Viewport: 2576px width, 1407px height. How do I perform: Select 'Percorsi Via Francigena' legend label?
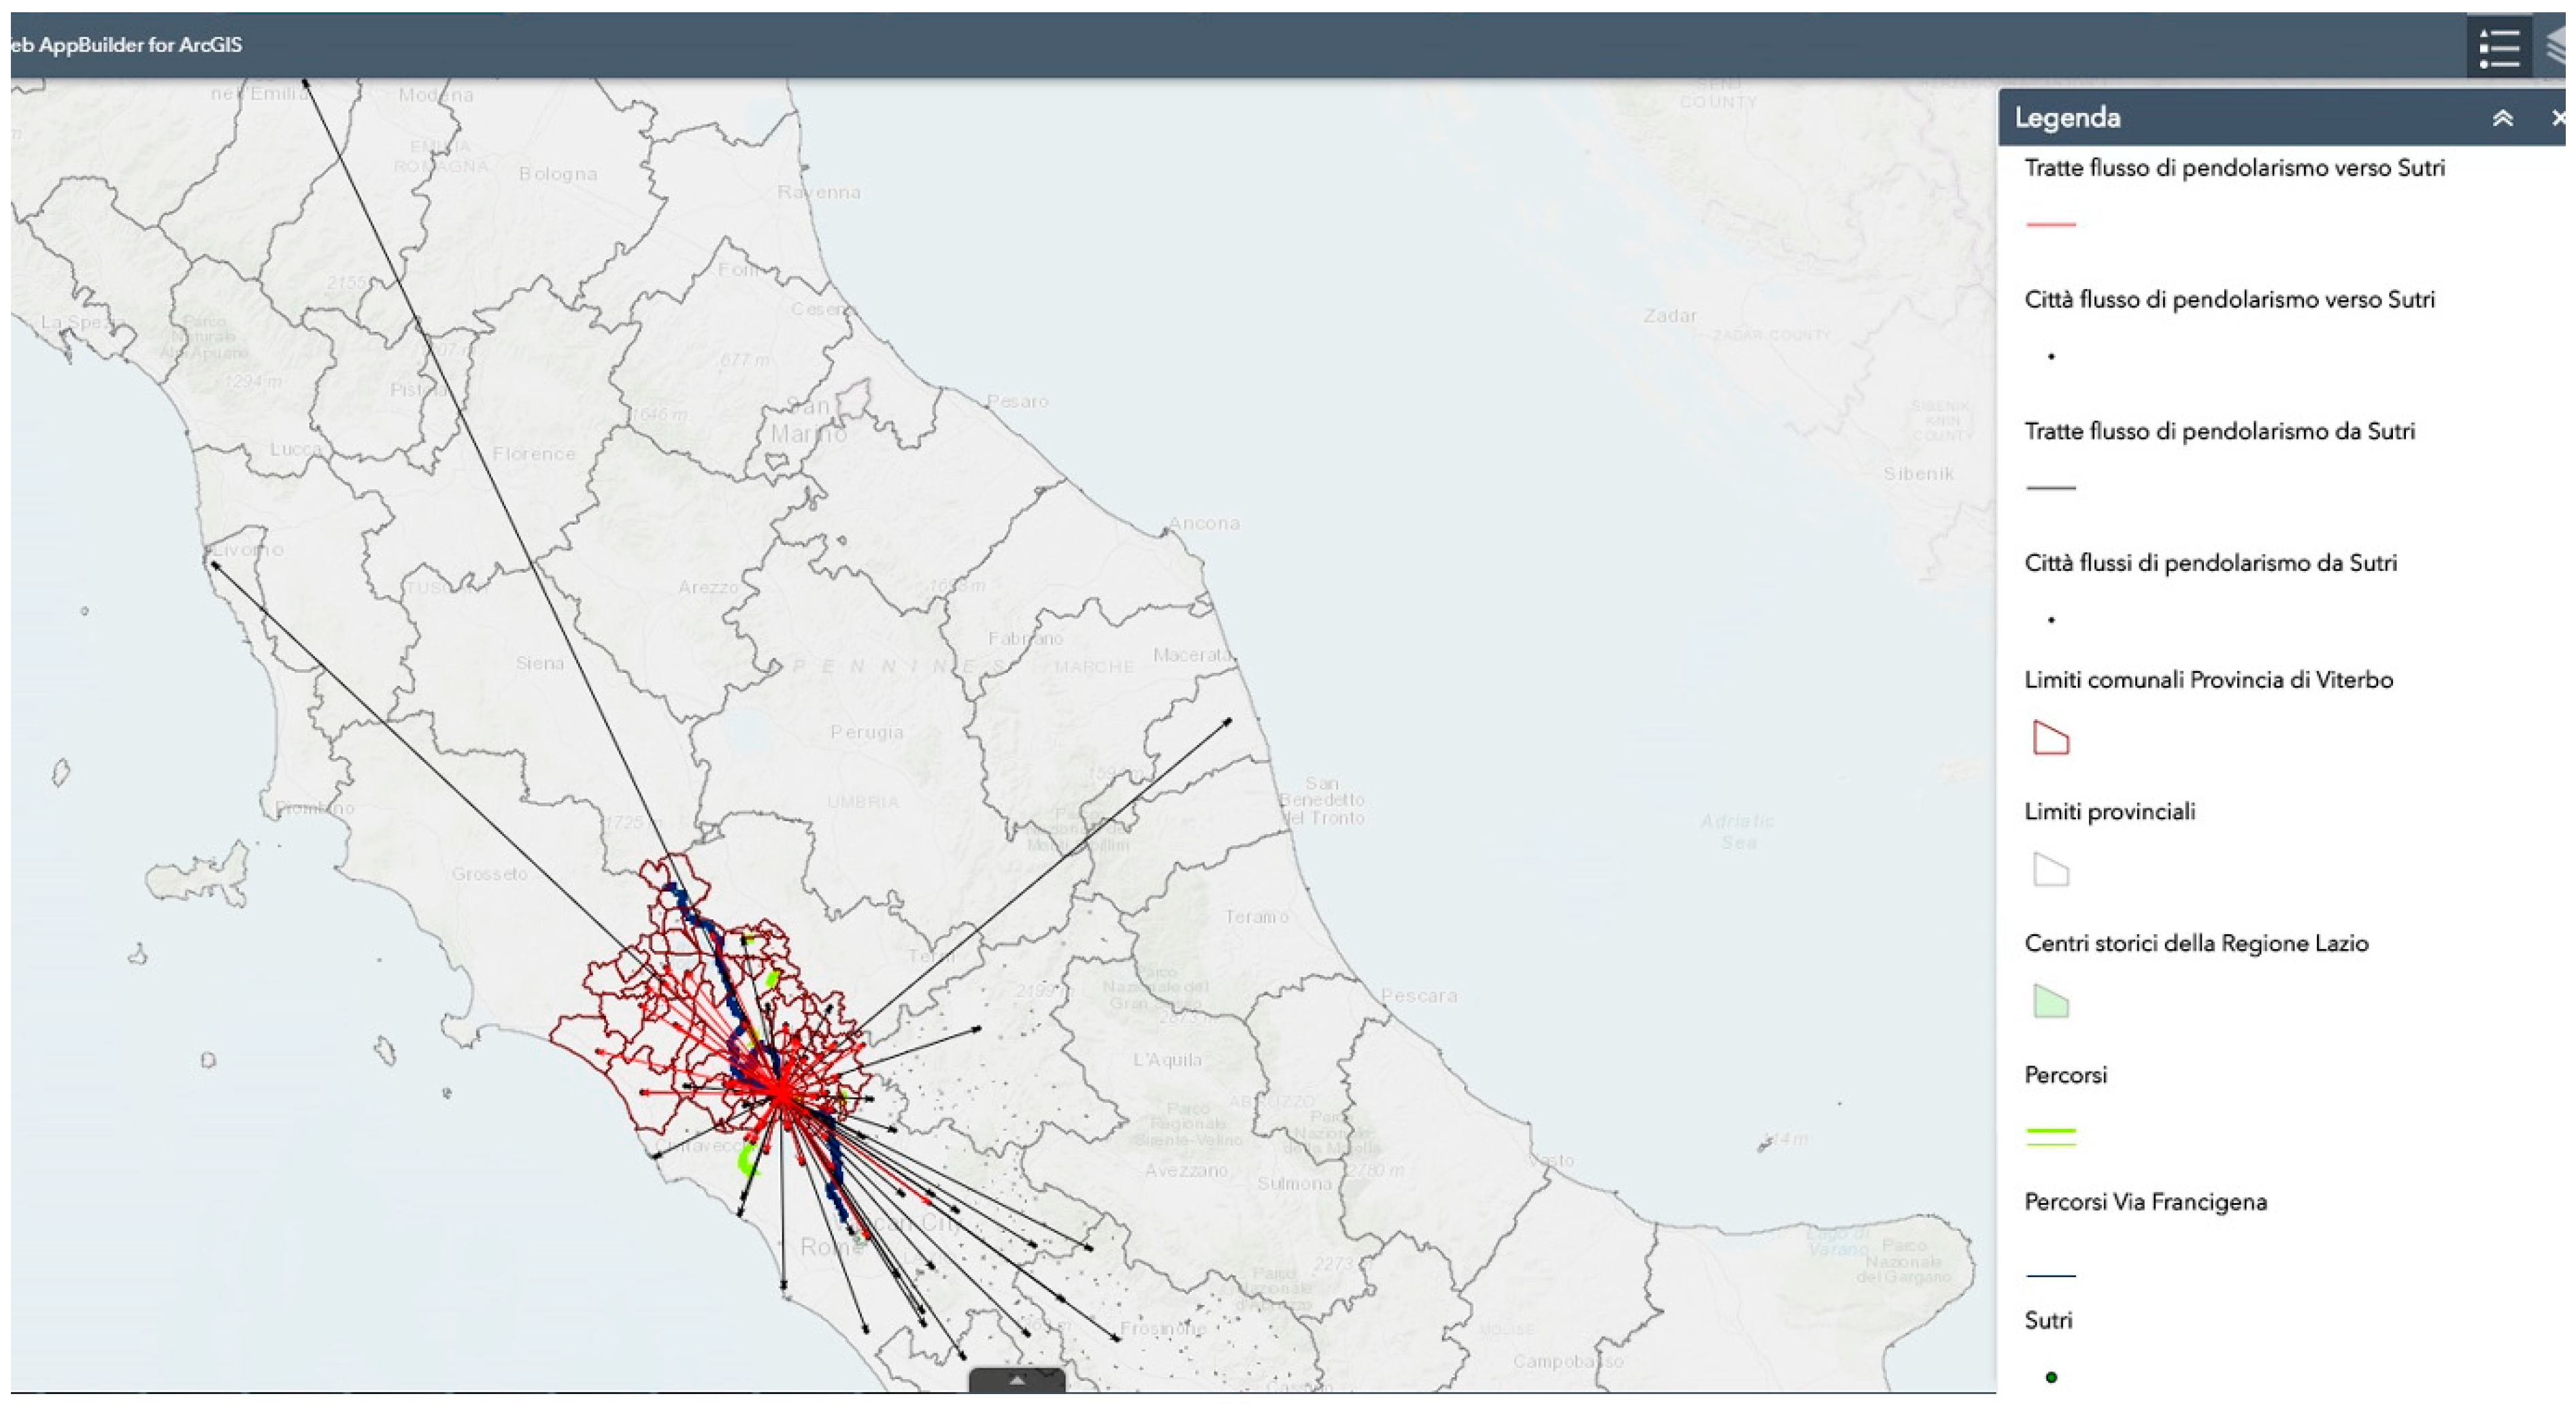tap(2145, 1202)
